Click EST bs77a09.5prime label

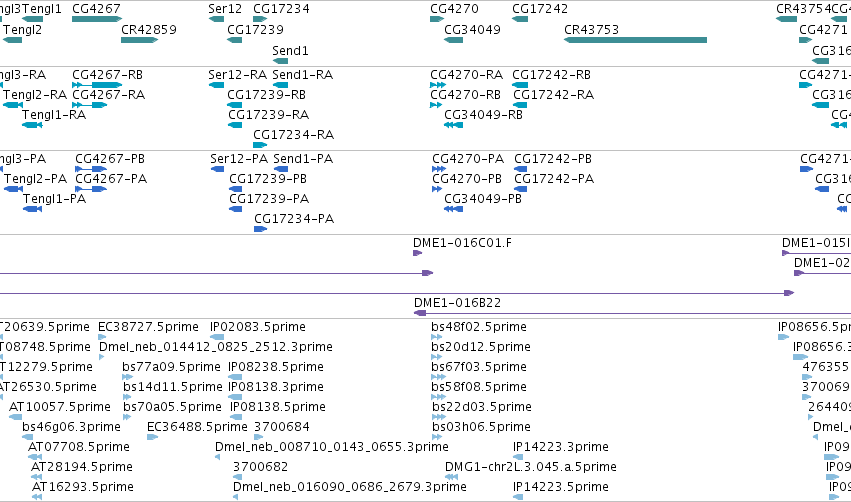(172, 367)
